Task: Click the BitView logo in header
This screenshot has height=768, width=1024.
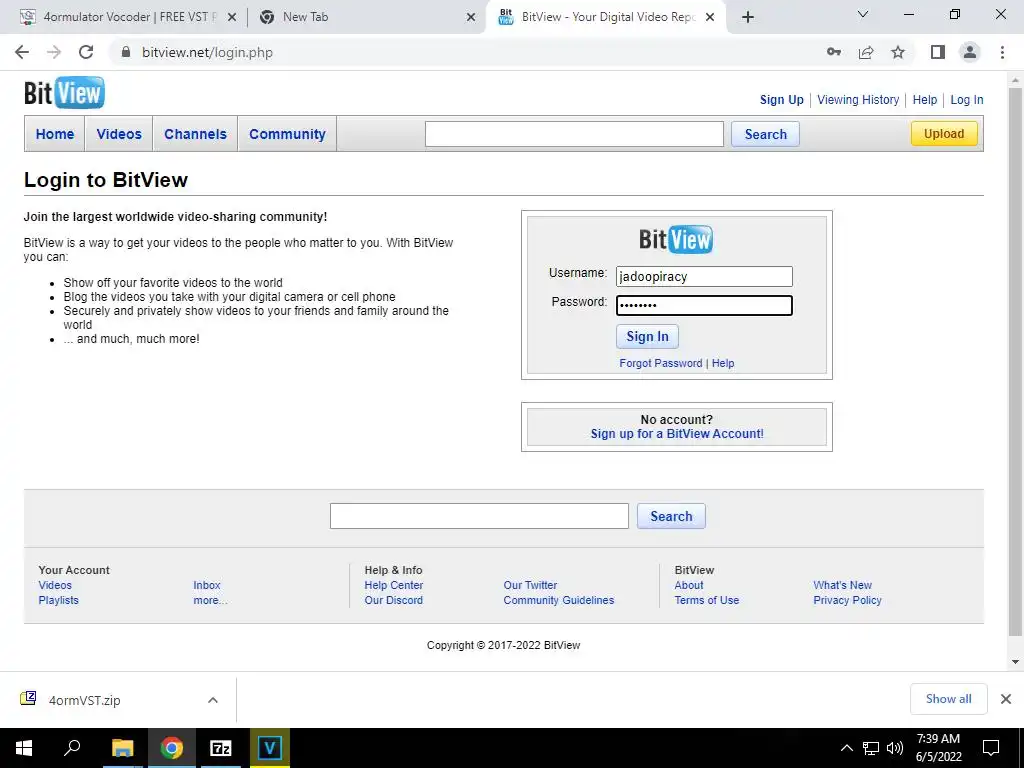Action: (64, 93)
